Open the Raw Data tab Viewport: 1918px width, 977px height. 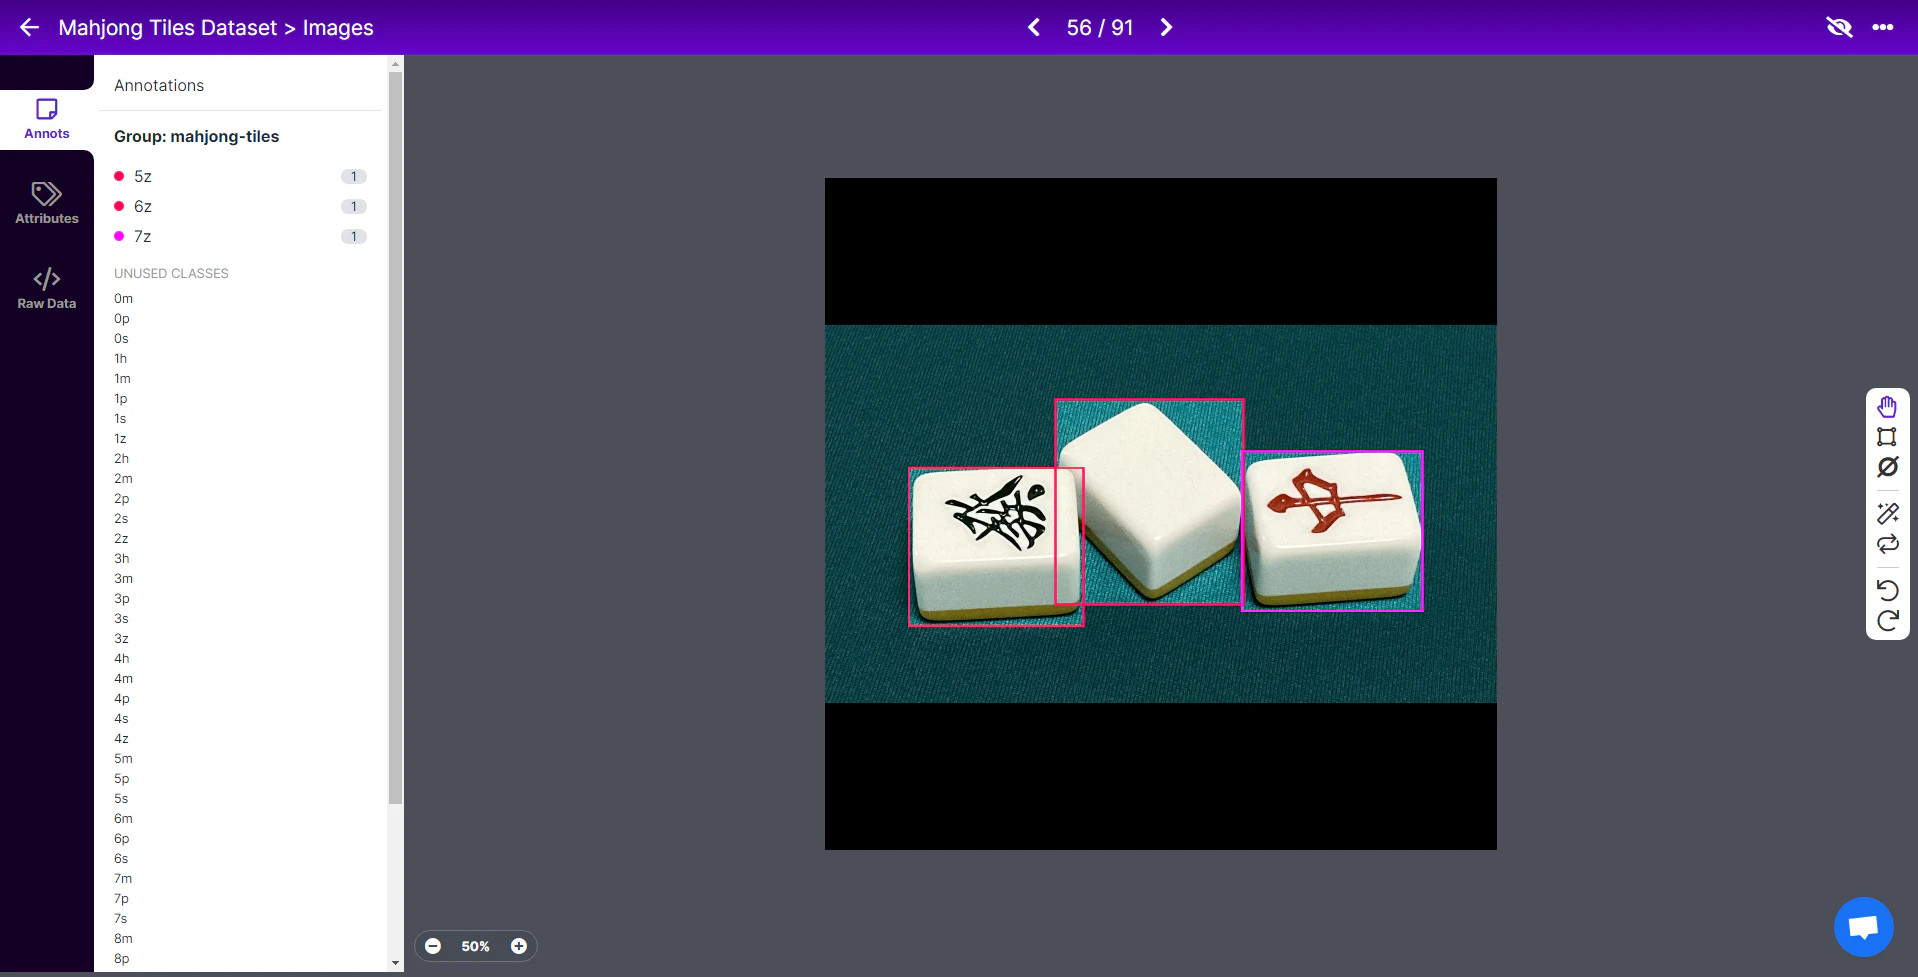[47, 288]
